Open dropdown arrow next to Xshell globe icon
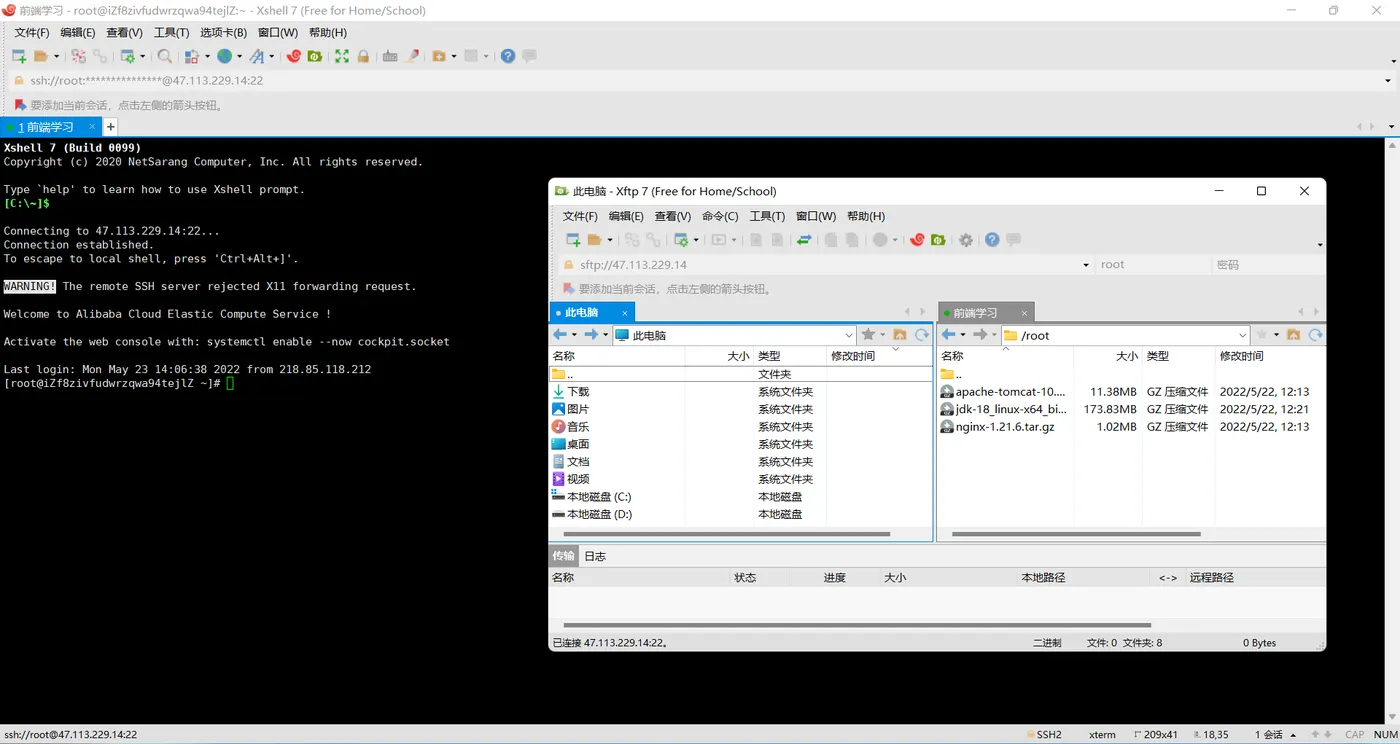The height and width of the screenshot is (744, 1400). pyautogui.click(x=238, y=57)
